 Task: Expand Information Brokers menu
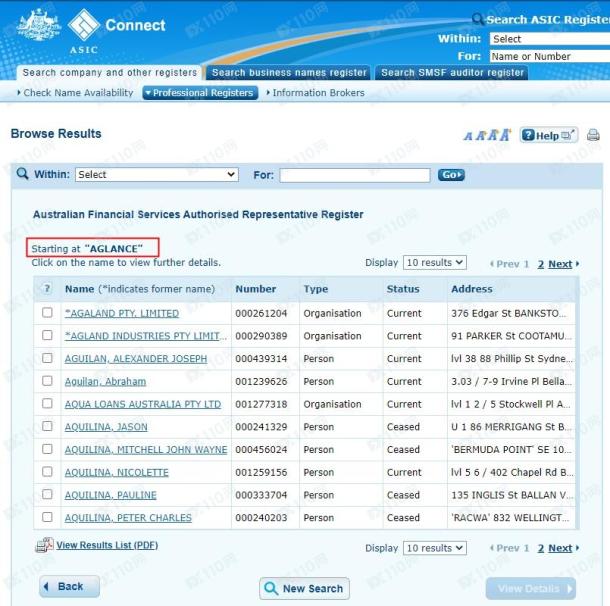coord(316,93)
